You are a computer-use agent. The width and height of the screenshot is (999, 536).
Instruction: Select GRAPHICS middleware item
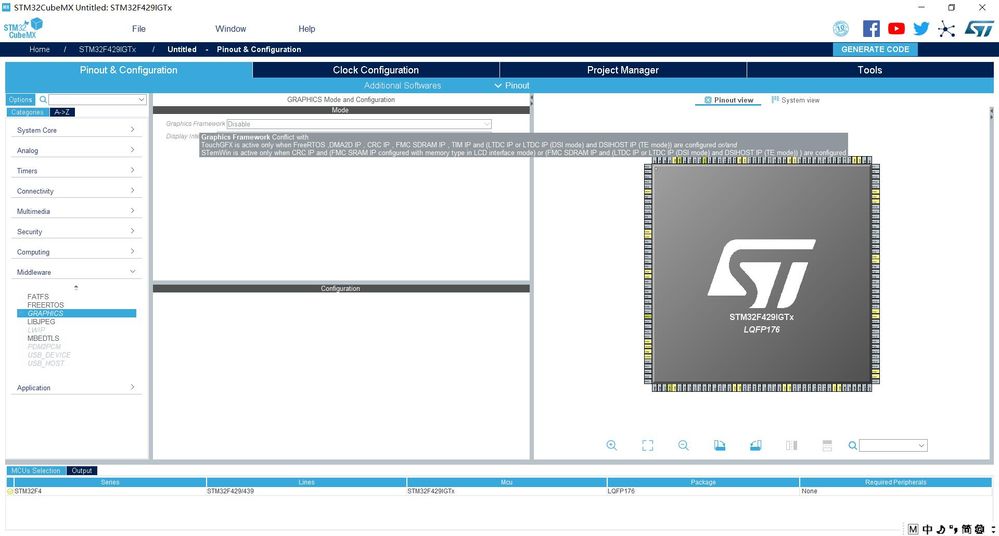(76, 313)
